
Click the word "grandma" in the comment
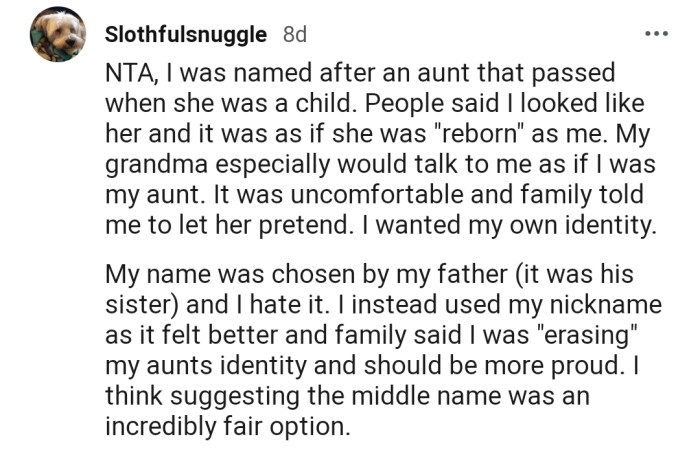point(157,164)
